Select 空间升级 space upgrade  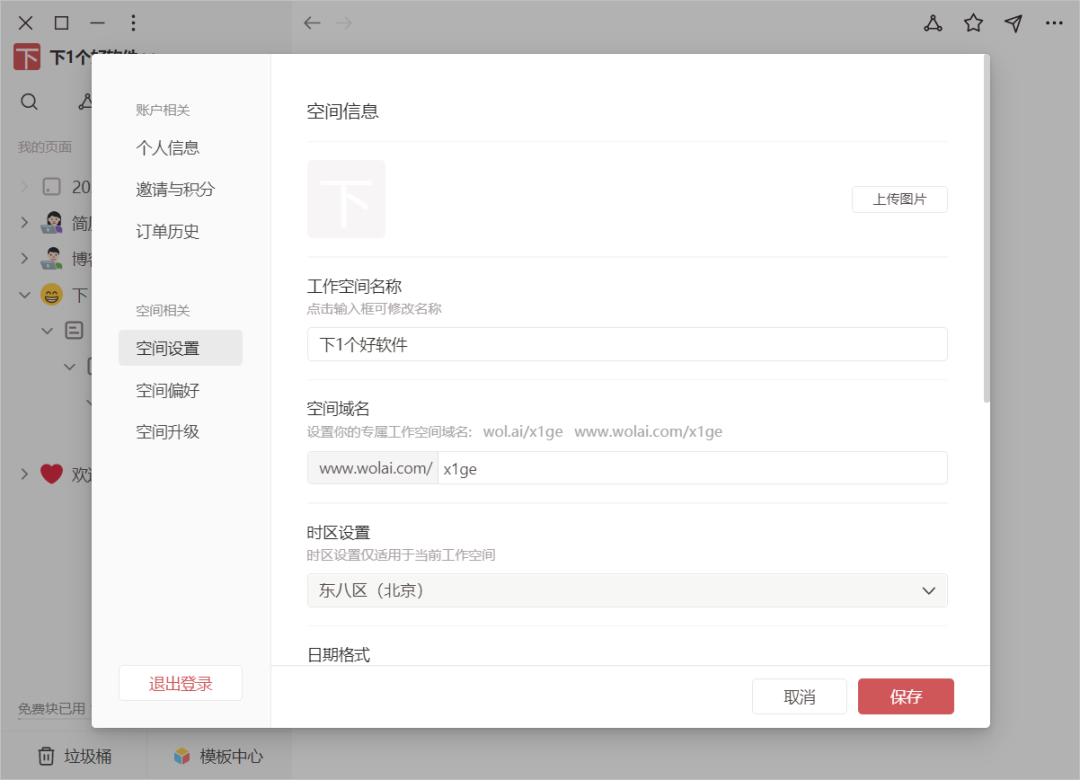pyautogui.click(x=170, y=431)
